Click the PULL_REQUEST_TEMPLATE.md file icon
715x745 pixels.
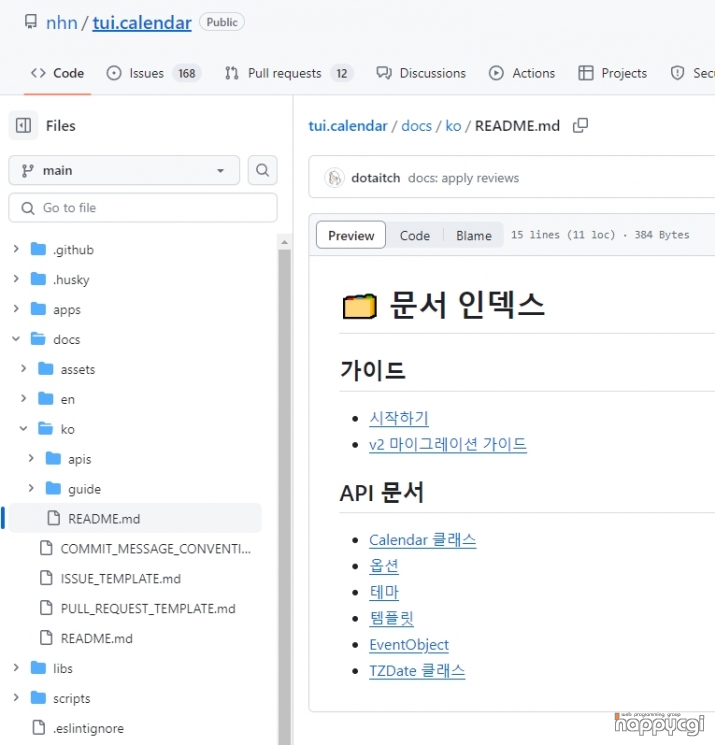tap(46, 608)
